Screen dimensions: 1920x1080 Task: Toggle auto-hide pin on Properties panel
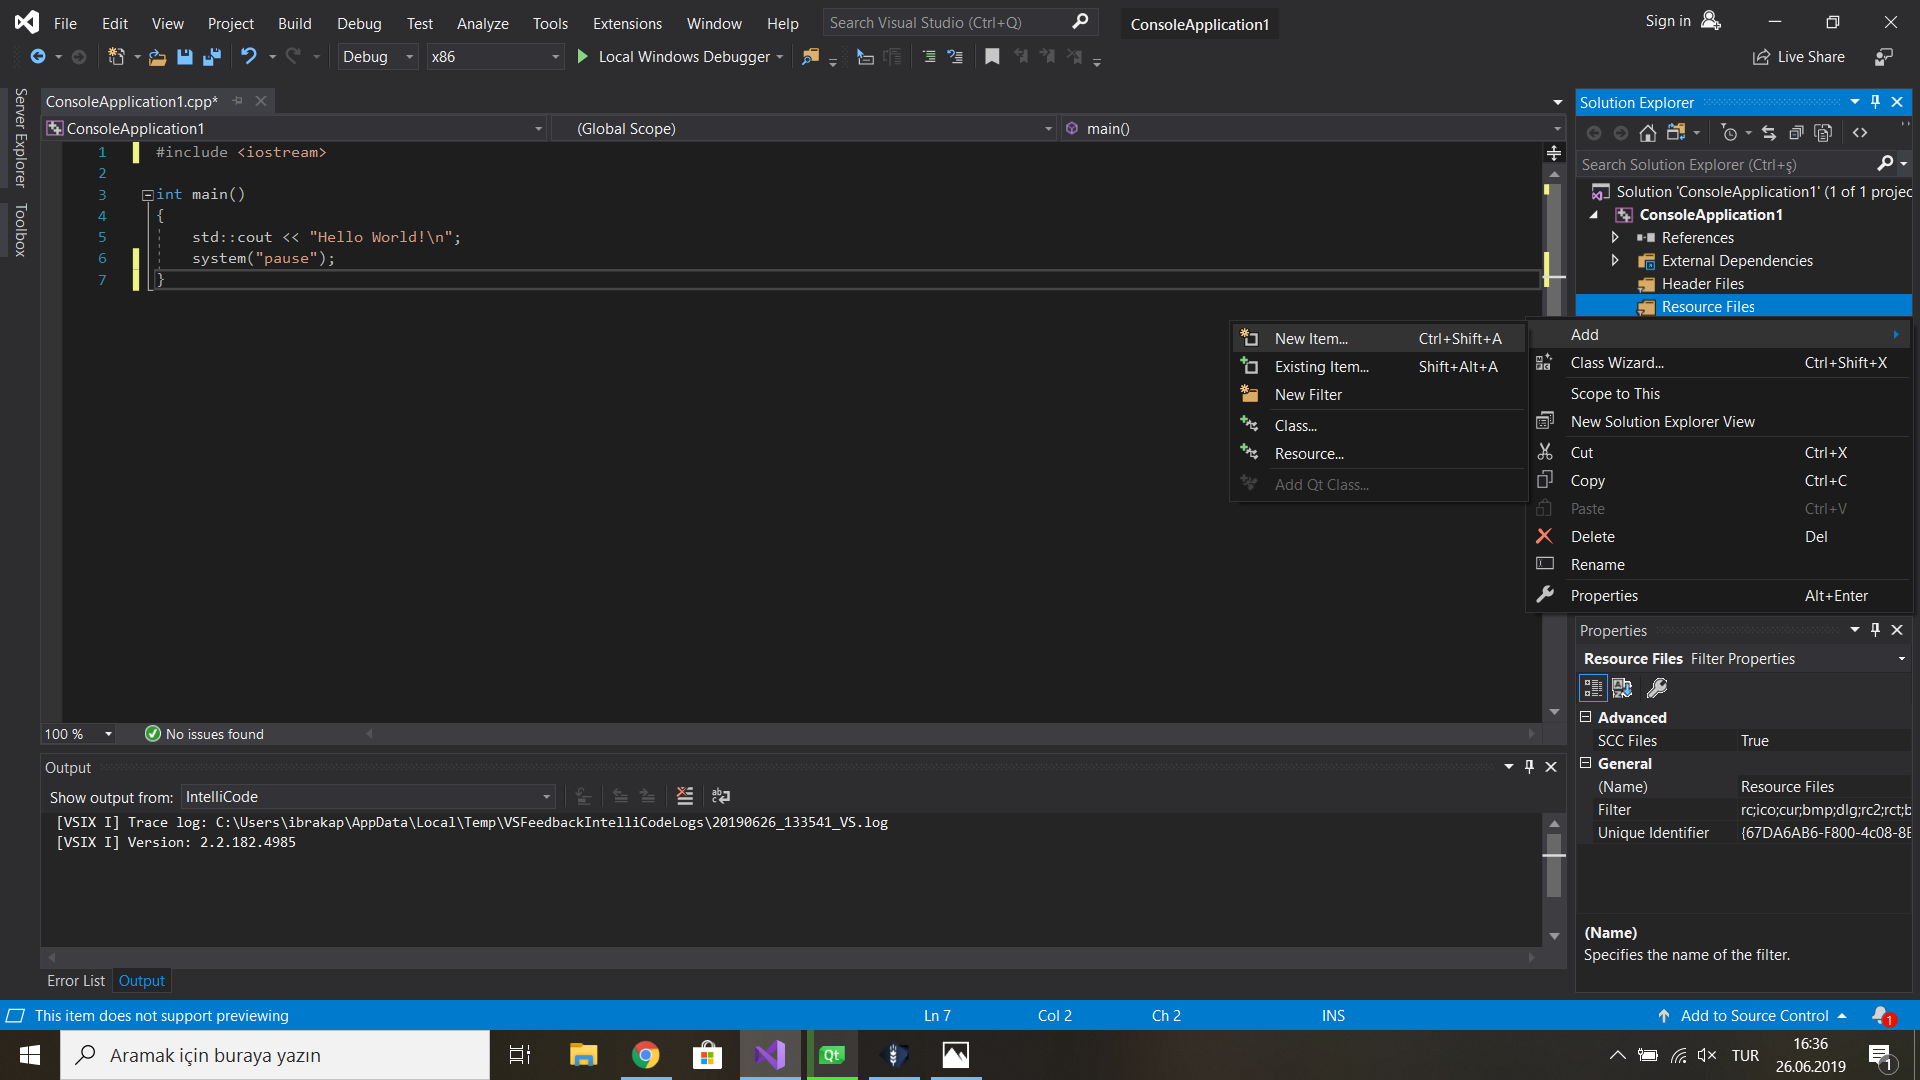point(1875,630)
